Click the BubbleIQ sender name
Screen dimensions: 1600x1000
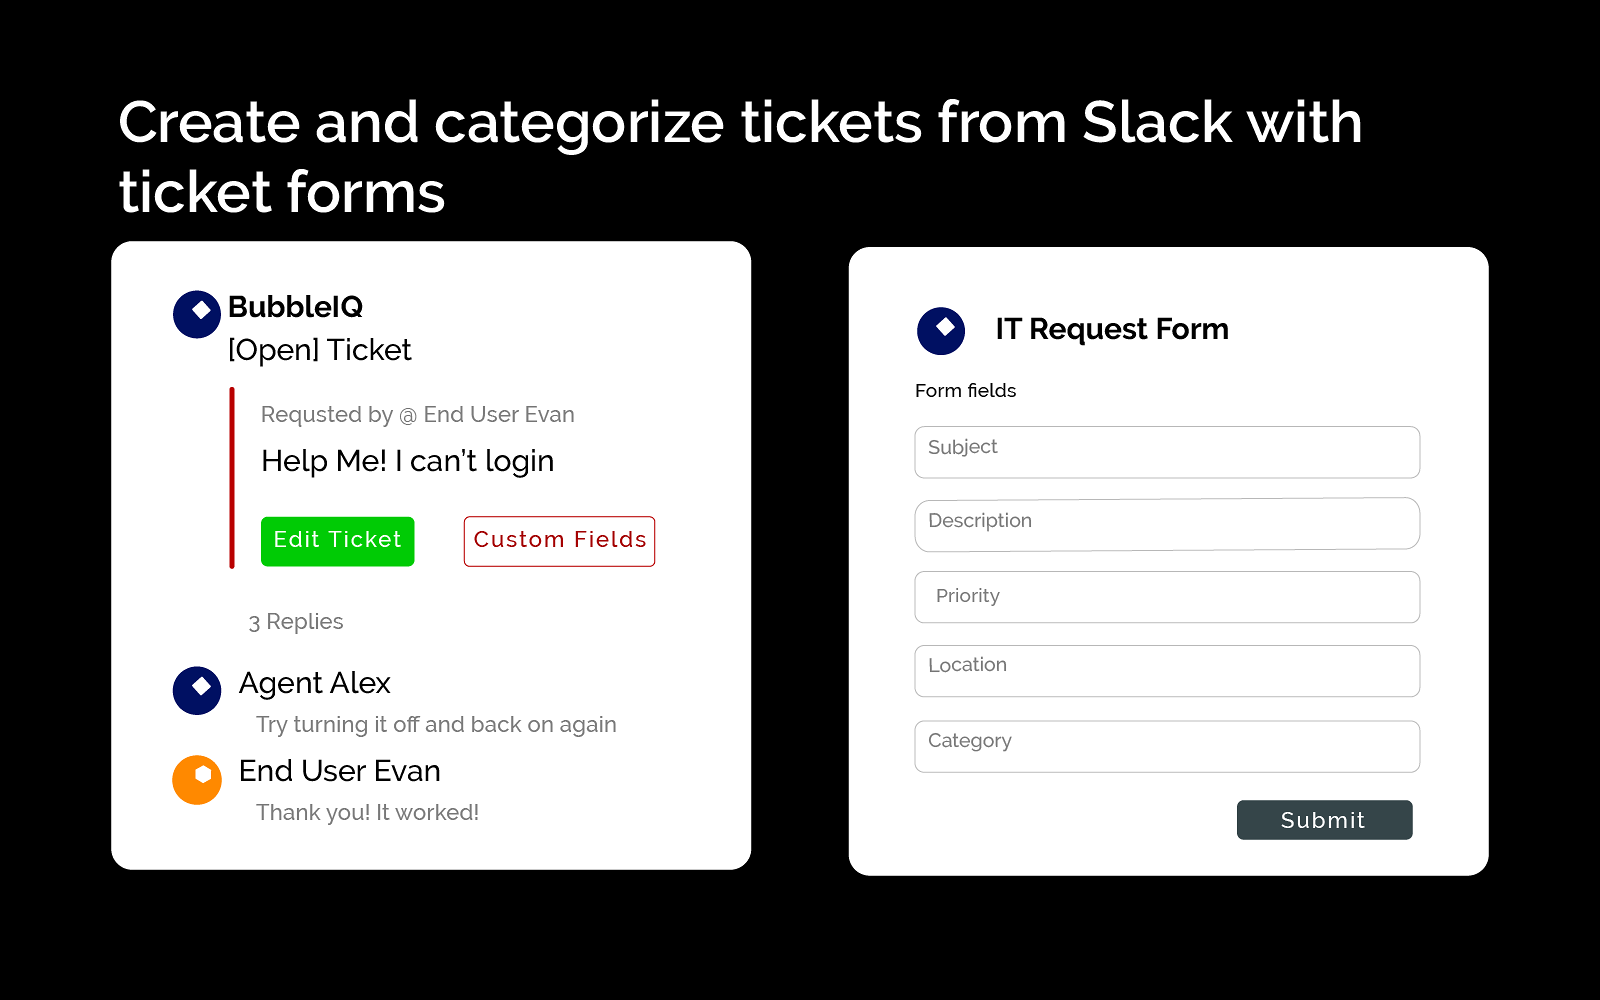coord(295,307)
